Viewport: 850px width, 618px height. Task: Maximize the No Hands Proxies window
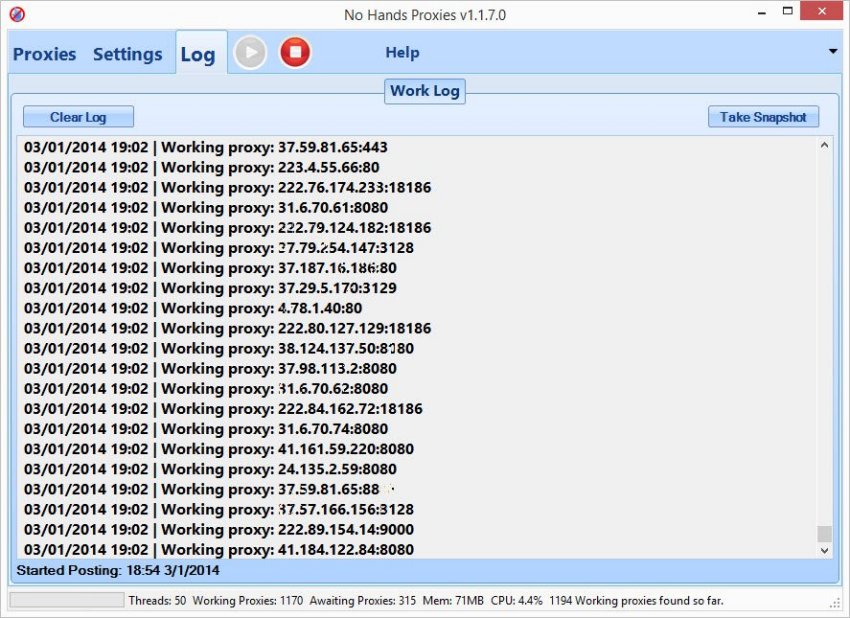pyautogui.click(x=788, y=11)
